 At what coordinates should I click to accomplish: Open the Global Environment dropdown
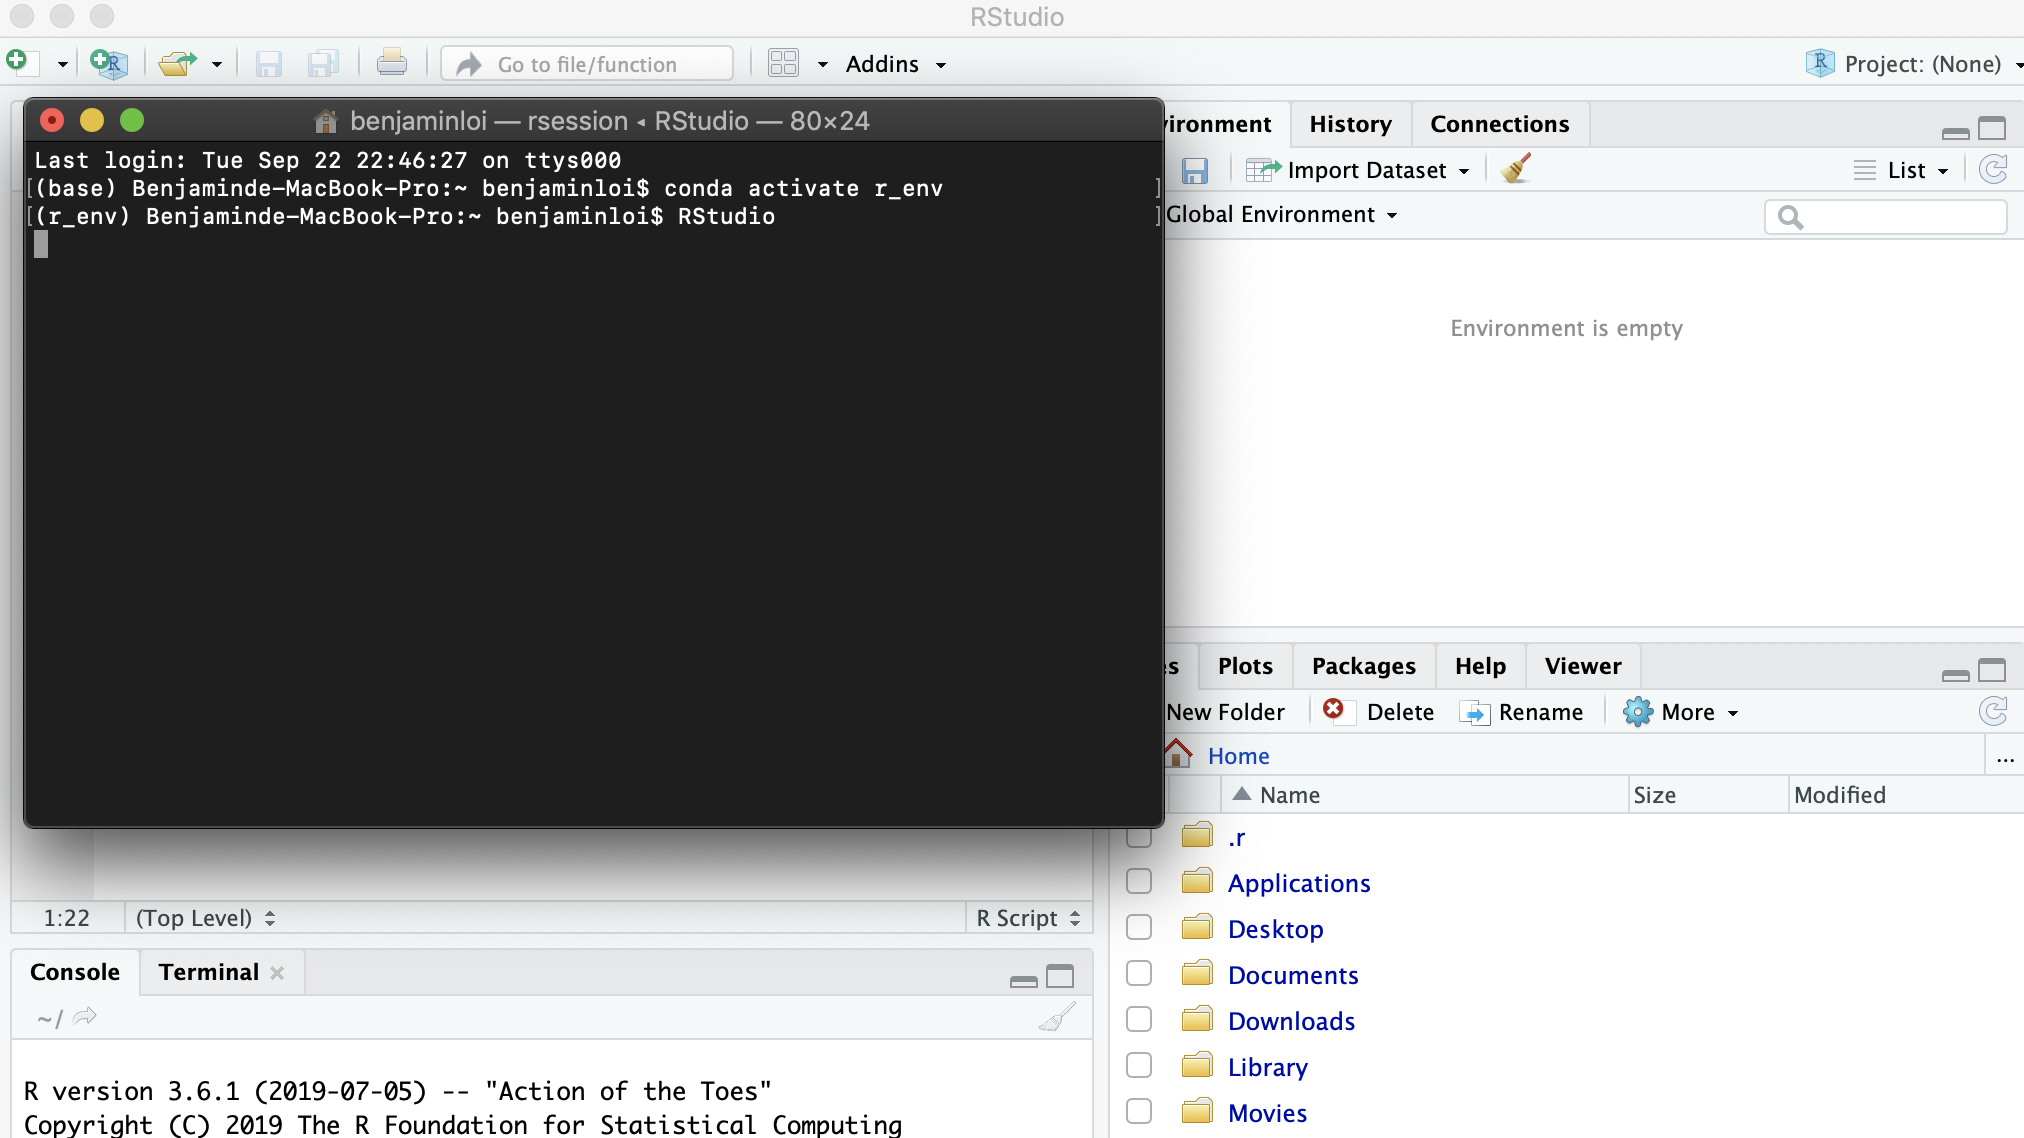[1282, 215]
